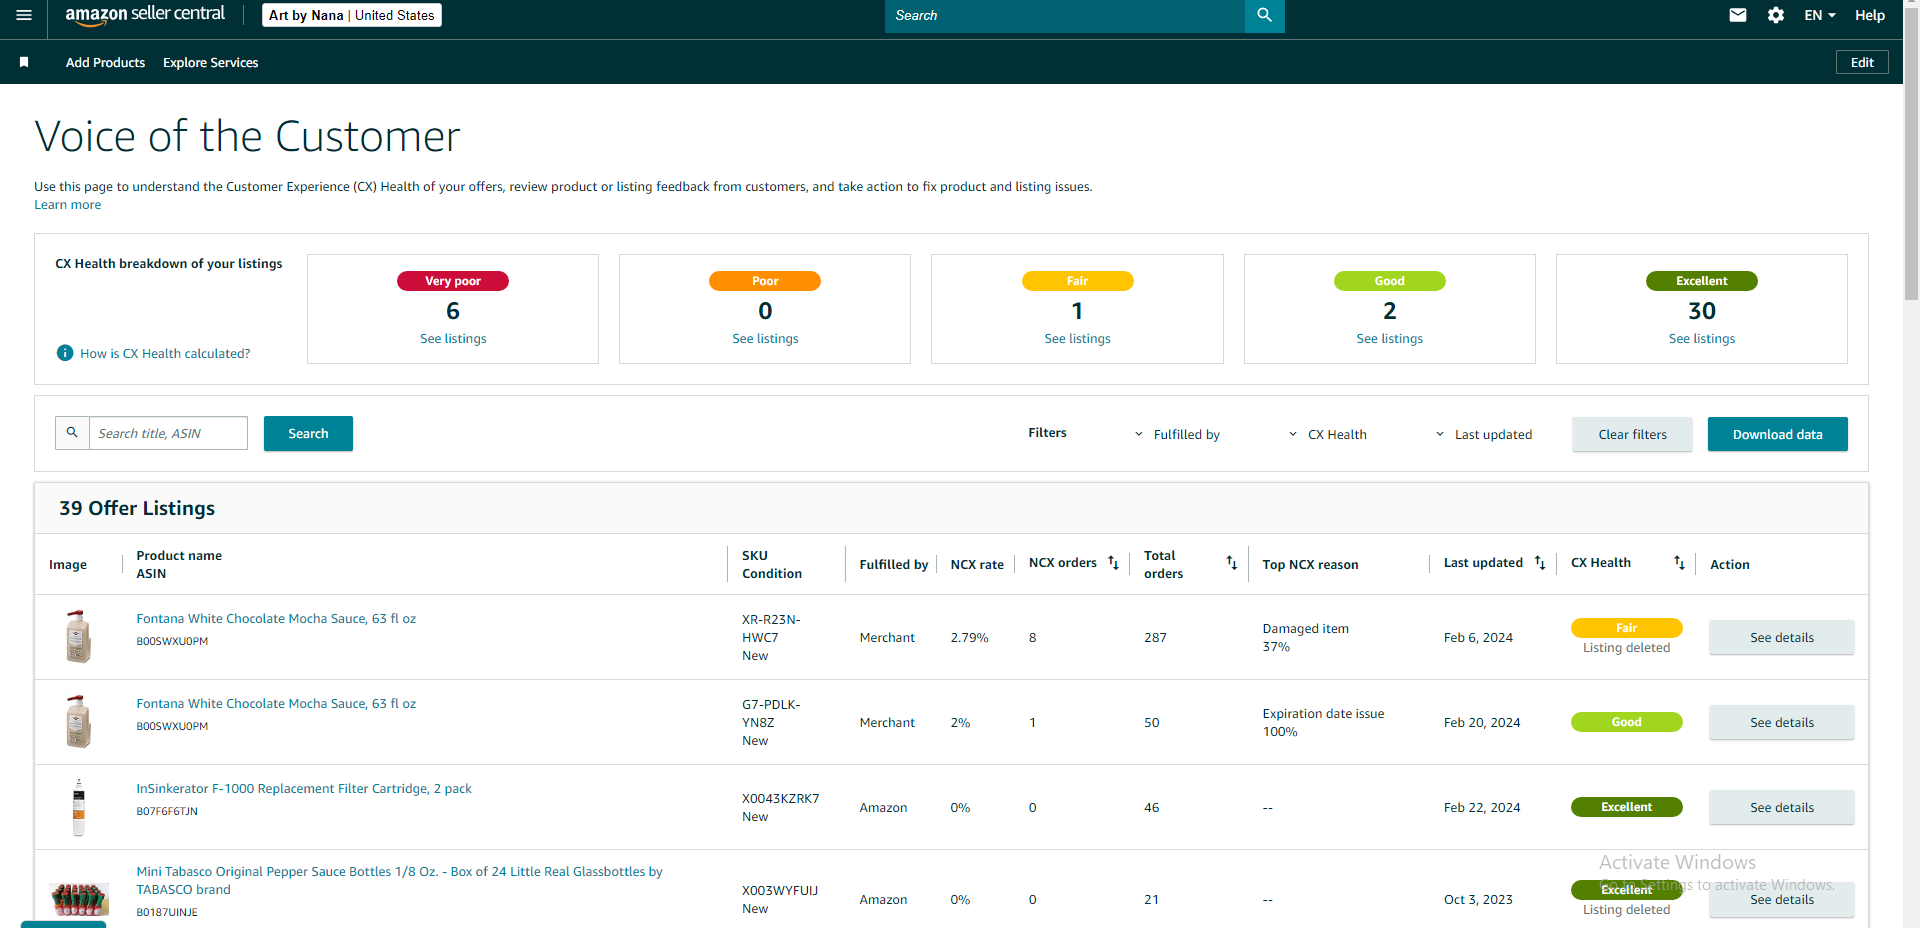The image size is (1920, 928).
Task: Click the Product name column header
Action: 179,556
